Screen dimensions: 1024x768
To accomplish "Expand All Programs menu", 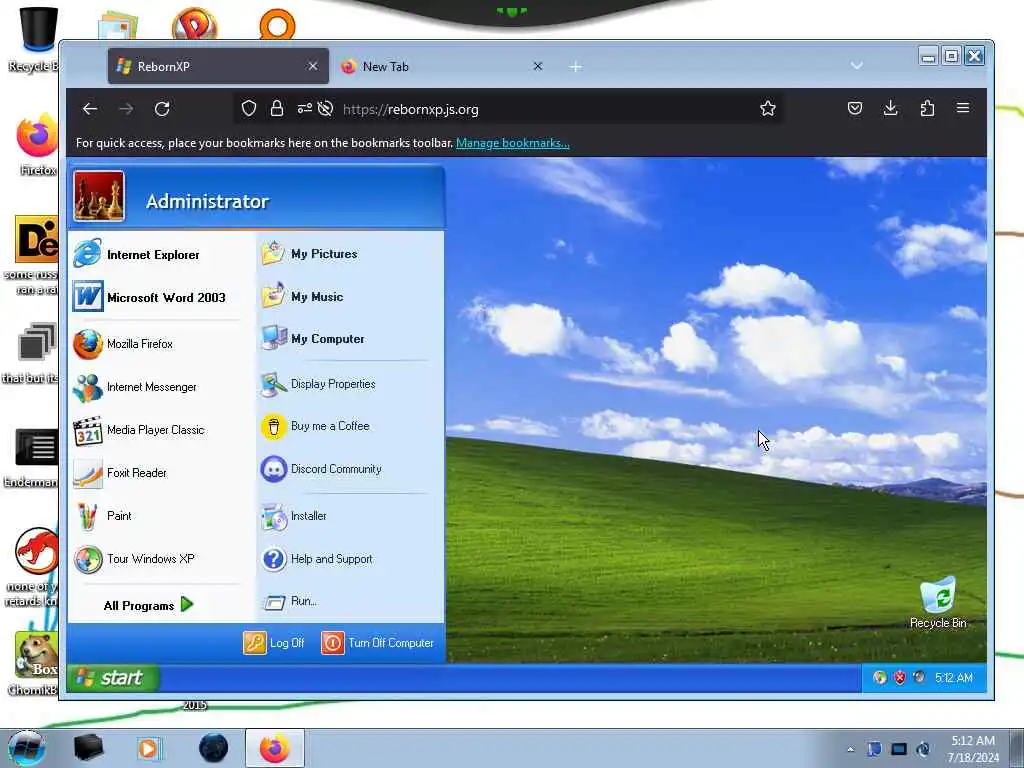I will (x=149, y=605).
